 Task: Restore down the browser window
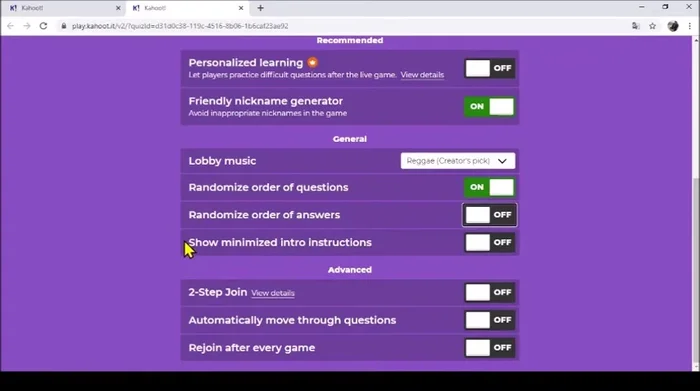[x=665, y=7]
